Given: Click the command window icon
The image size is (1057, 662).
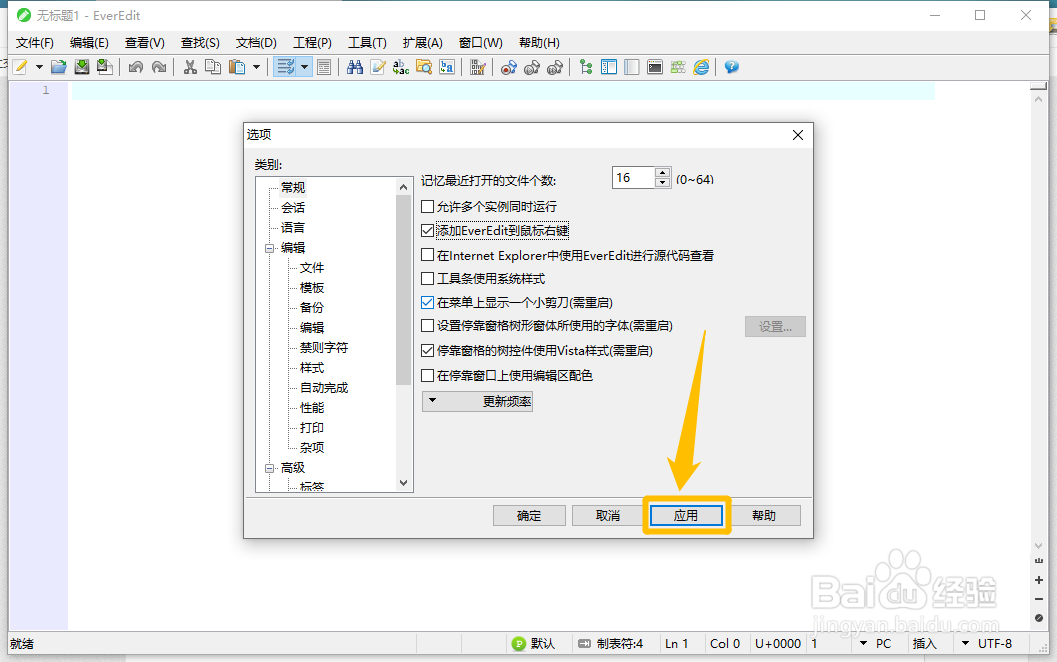Looking at the screenshot, I should [655, 67].
